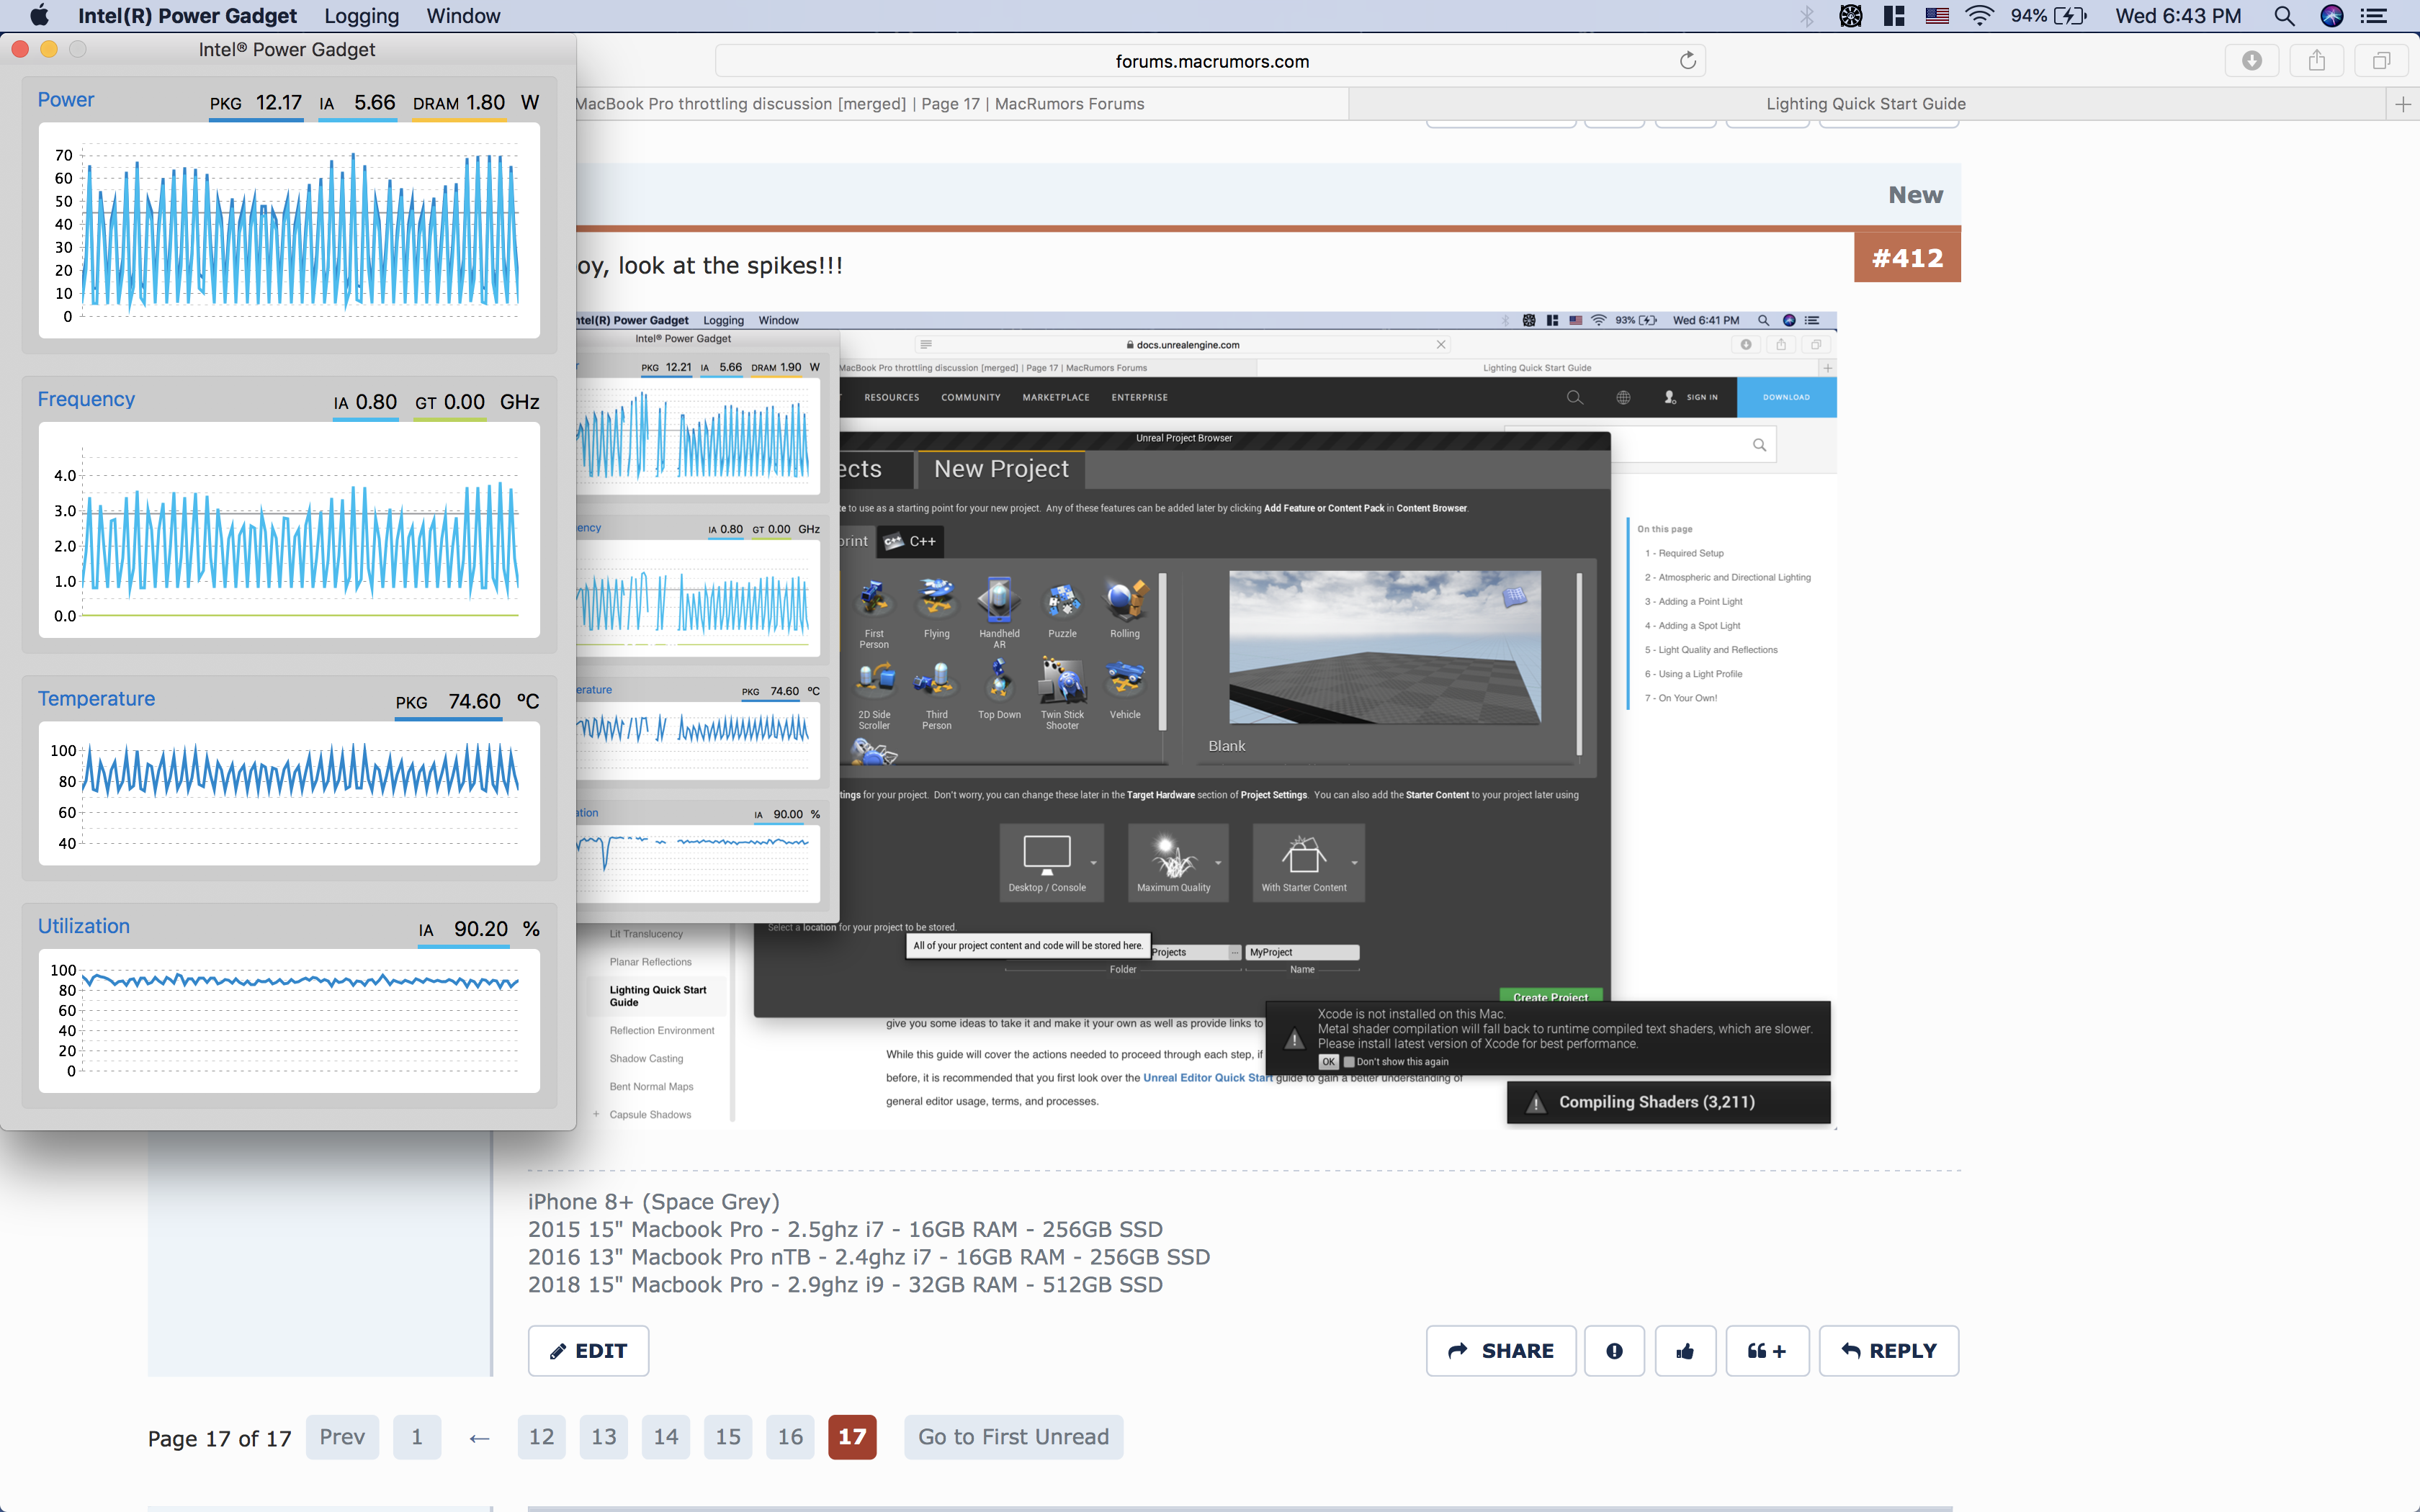The image size is (2420, 1512).
Task: Click Go to First Unread button
Action: click(x=1013, y=1437)
